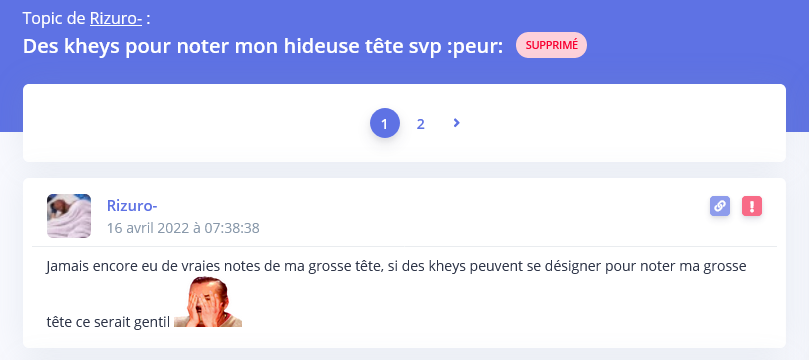The image size is (809, 360).
Task: Open Rizuro- profile from the post author name
Action: [132, 205]
